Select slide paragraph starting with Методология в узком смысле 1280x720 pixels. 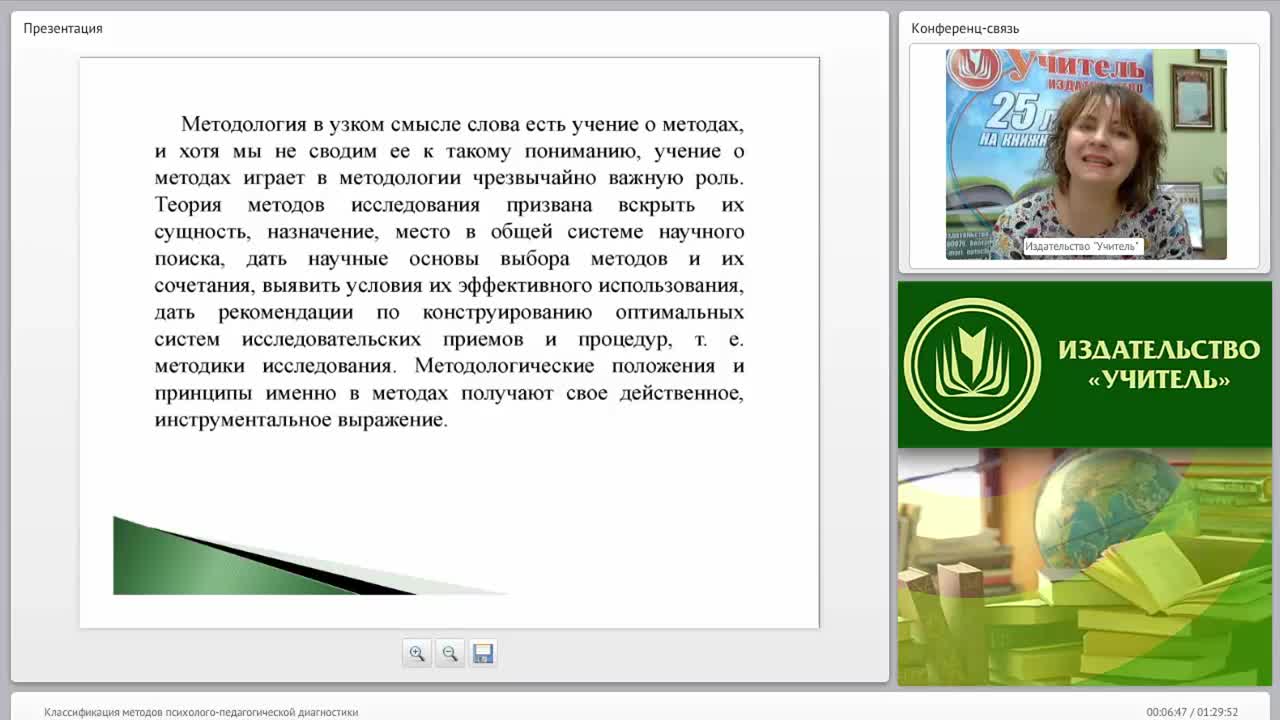[449, 272]
